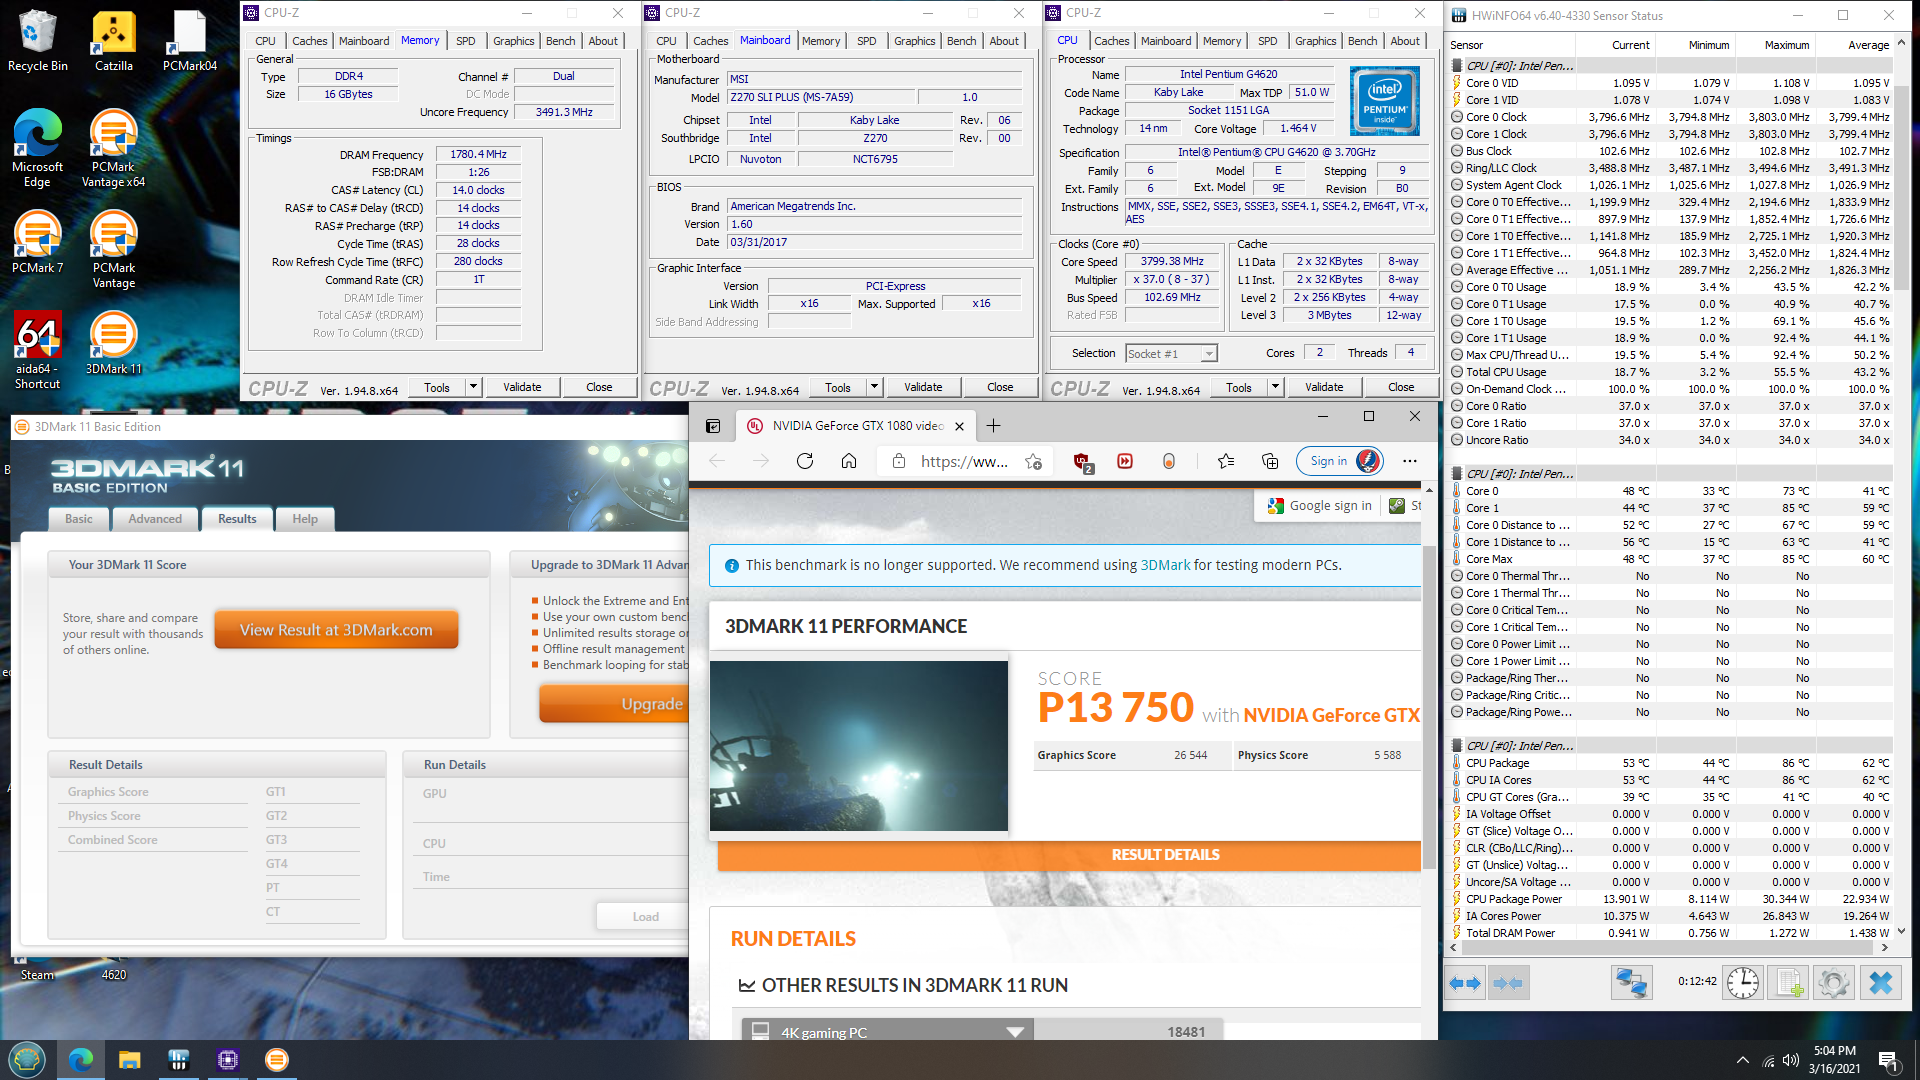
Task: Refresh the browser page
Action: click(805, 461)
